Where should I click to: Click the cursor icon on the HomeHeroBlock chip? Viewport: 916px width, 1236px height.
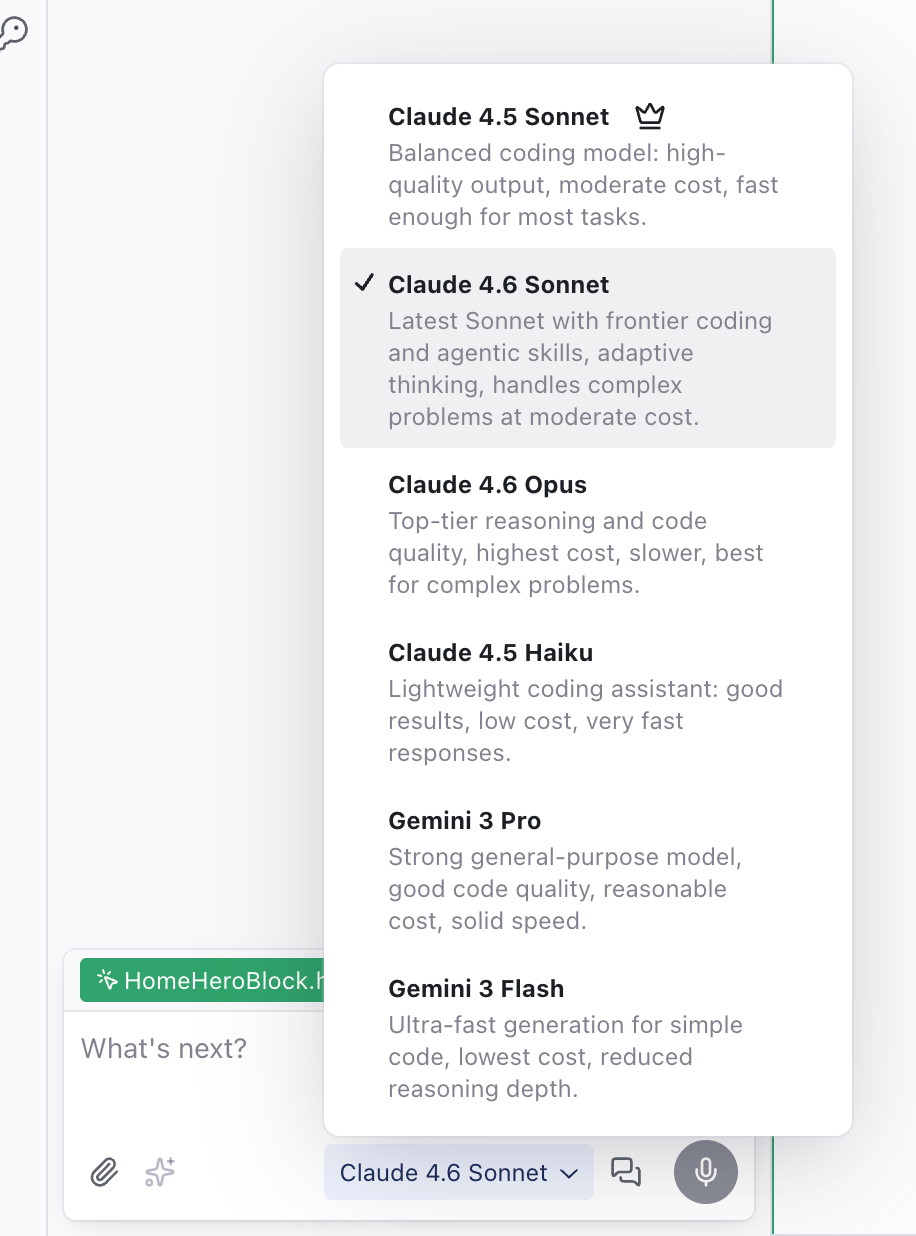107,980
